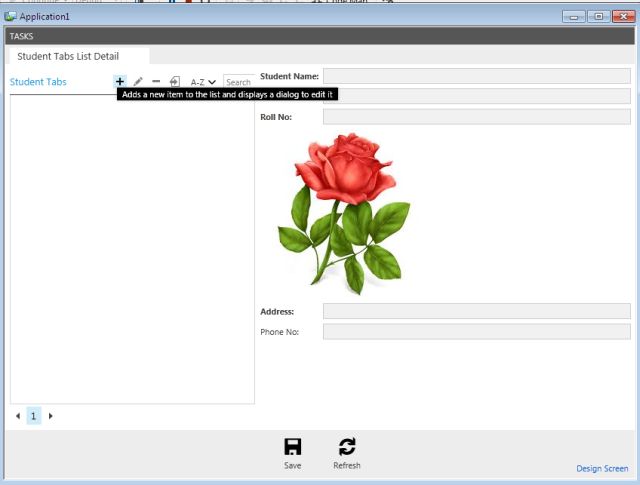
Task: Go to next page arrow
Action: coord(51,416)
